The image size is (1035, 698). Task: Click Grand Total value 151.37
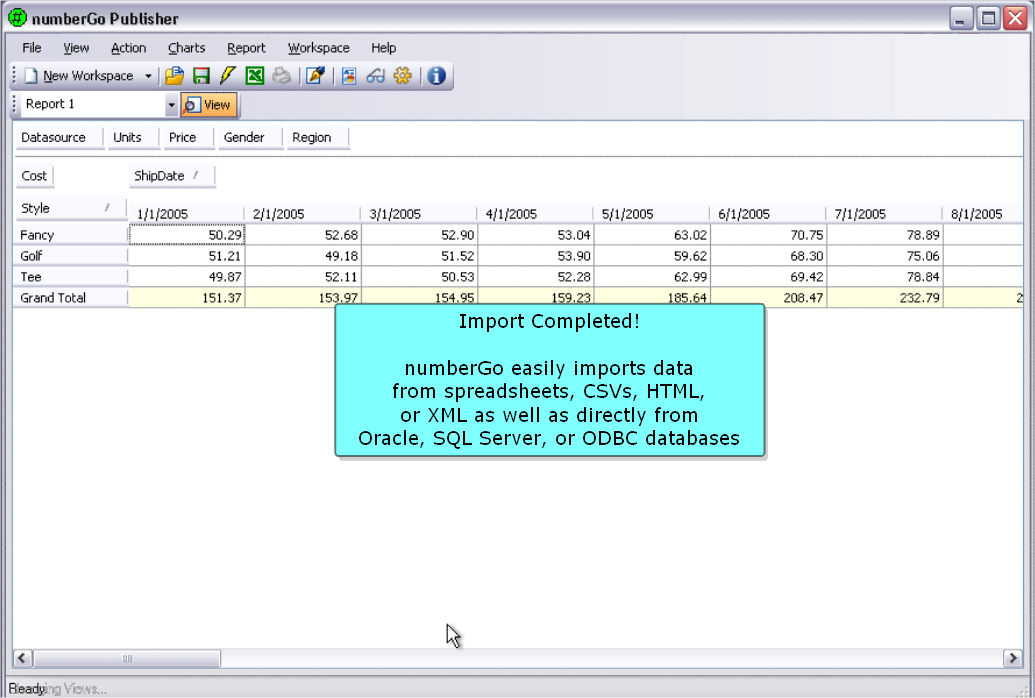click(187, 298)
